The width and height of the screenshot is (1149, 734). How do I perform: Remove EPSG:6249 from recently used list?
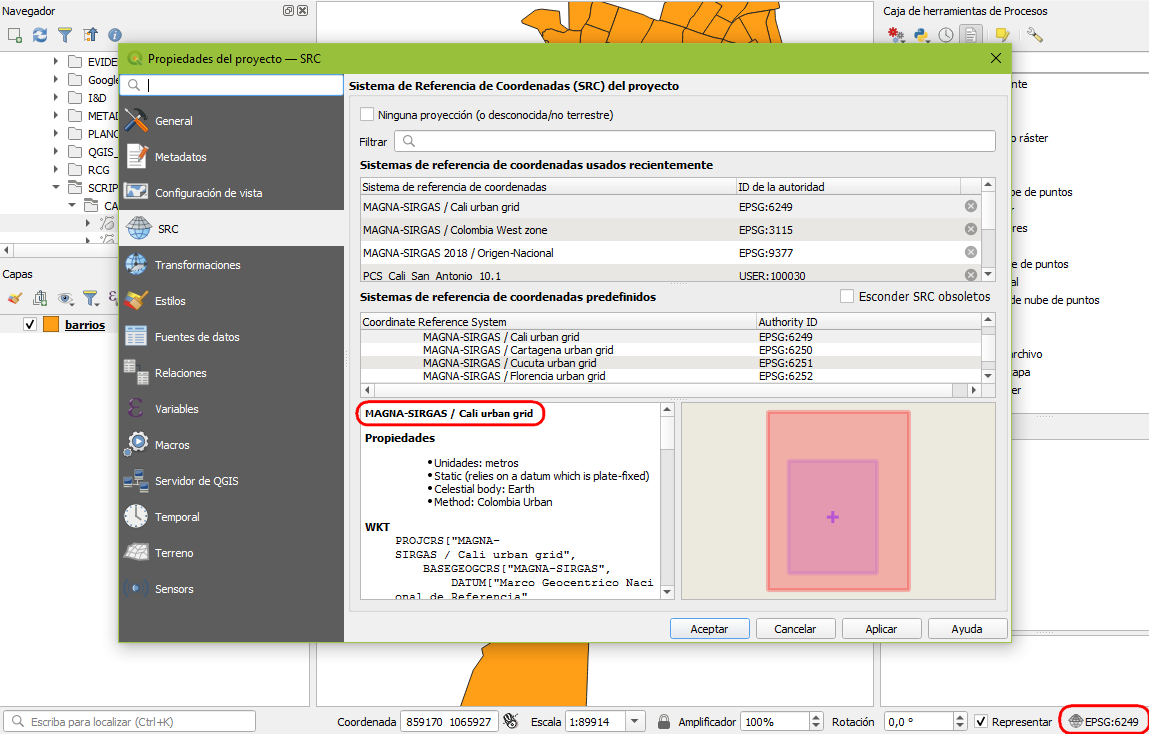971,207
